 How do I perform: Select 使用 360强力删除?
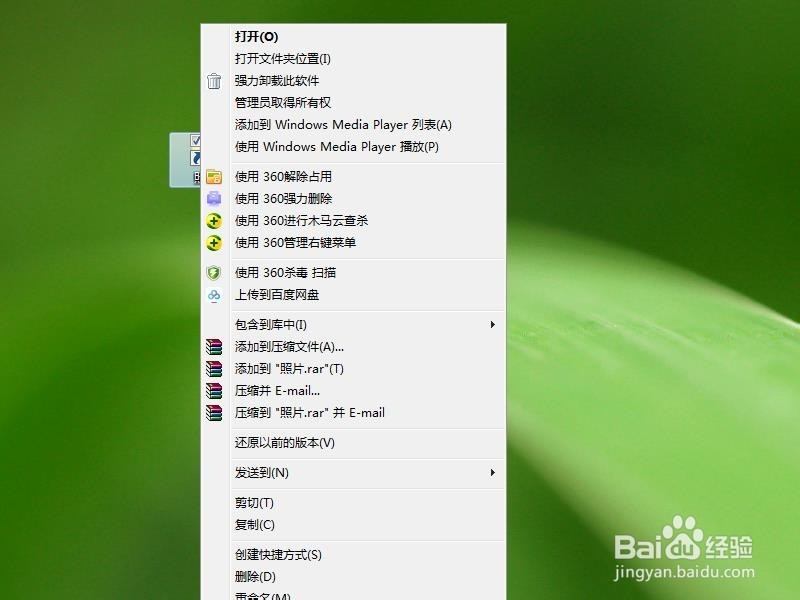click(353, 198)
